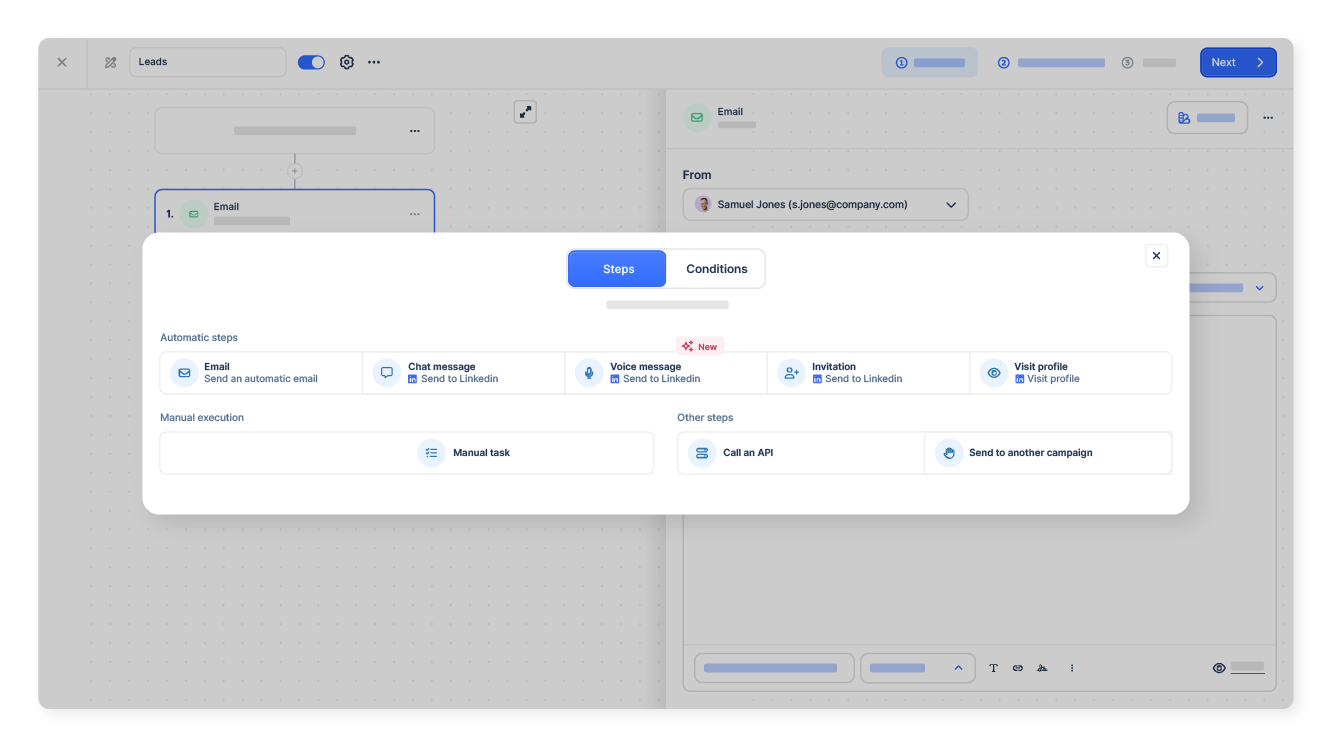Expand the canvas with the fullscreen arrows icon
This screenshot has width=1332, height=747.
click(x=525, y=111)
